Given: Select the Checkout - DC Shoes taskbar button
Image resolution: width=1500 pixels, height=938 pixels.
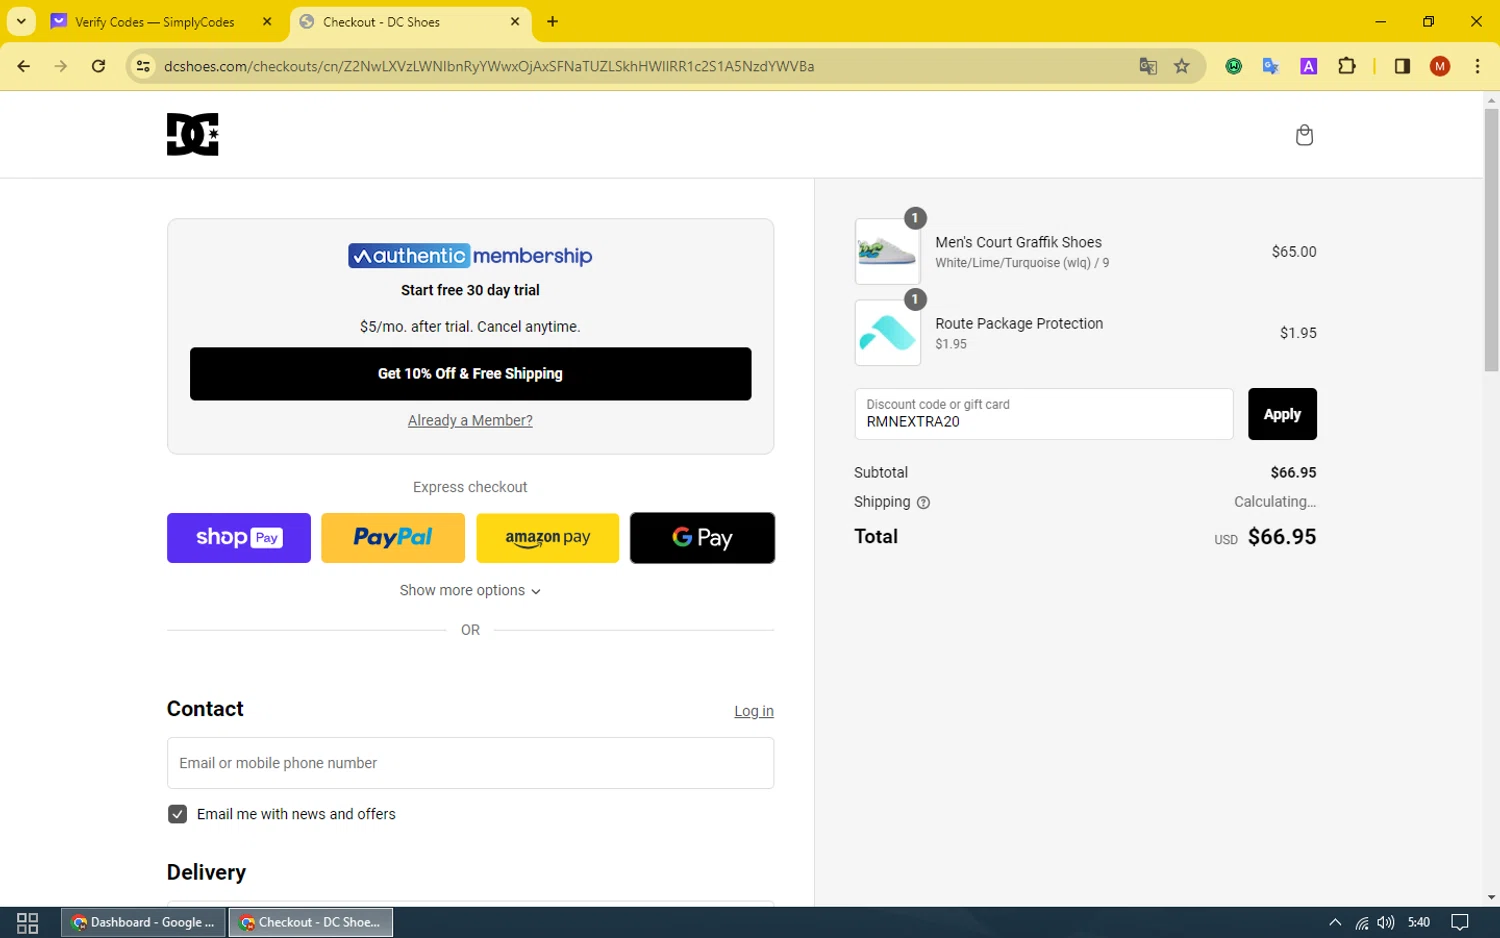Looking at the screenshot, I should (311, 922).
